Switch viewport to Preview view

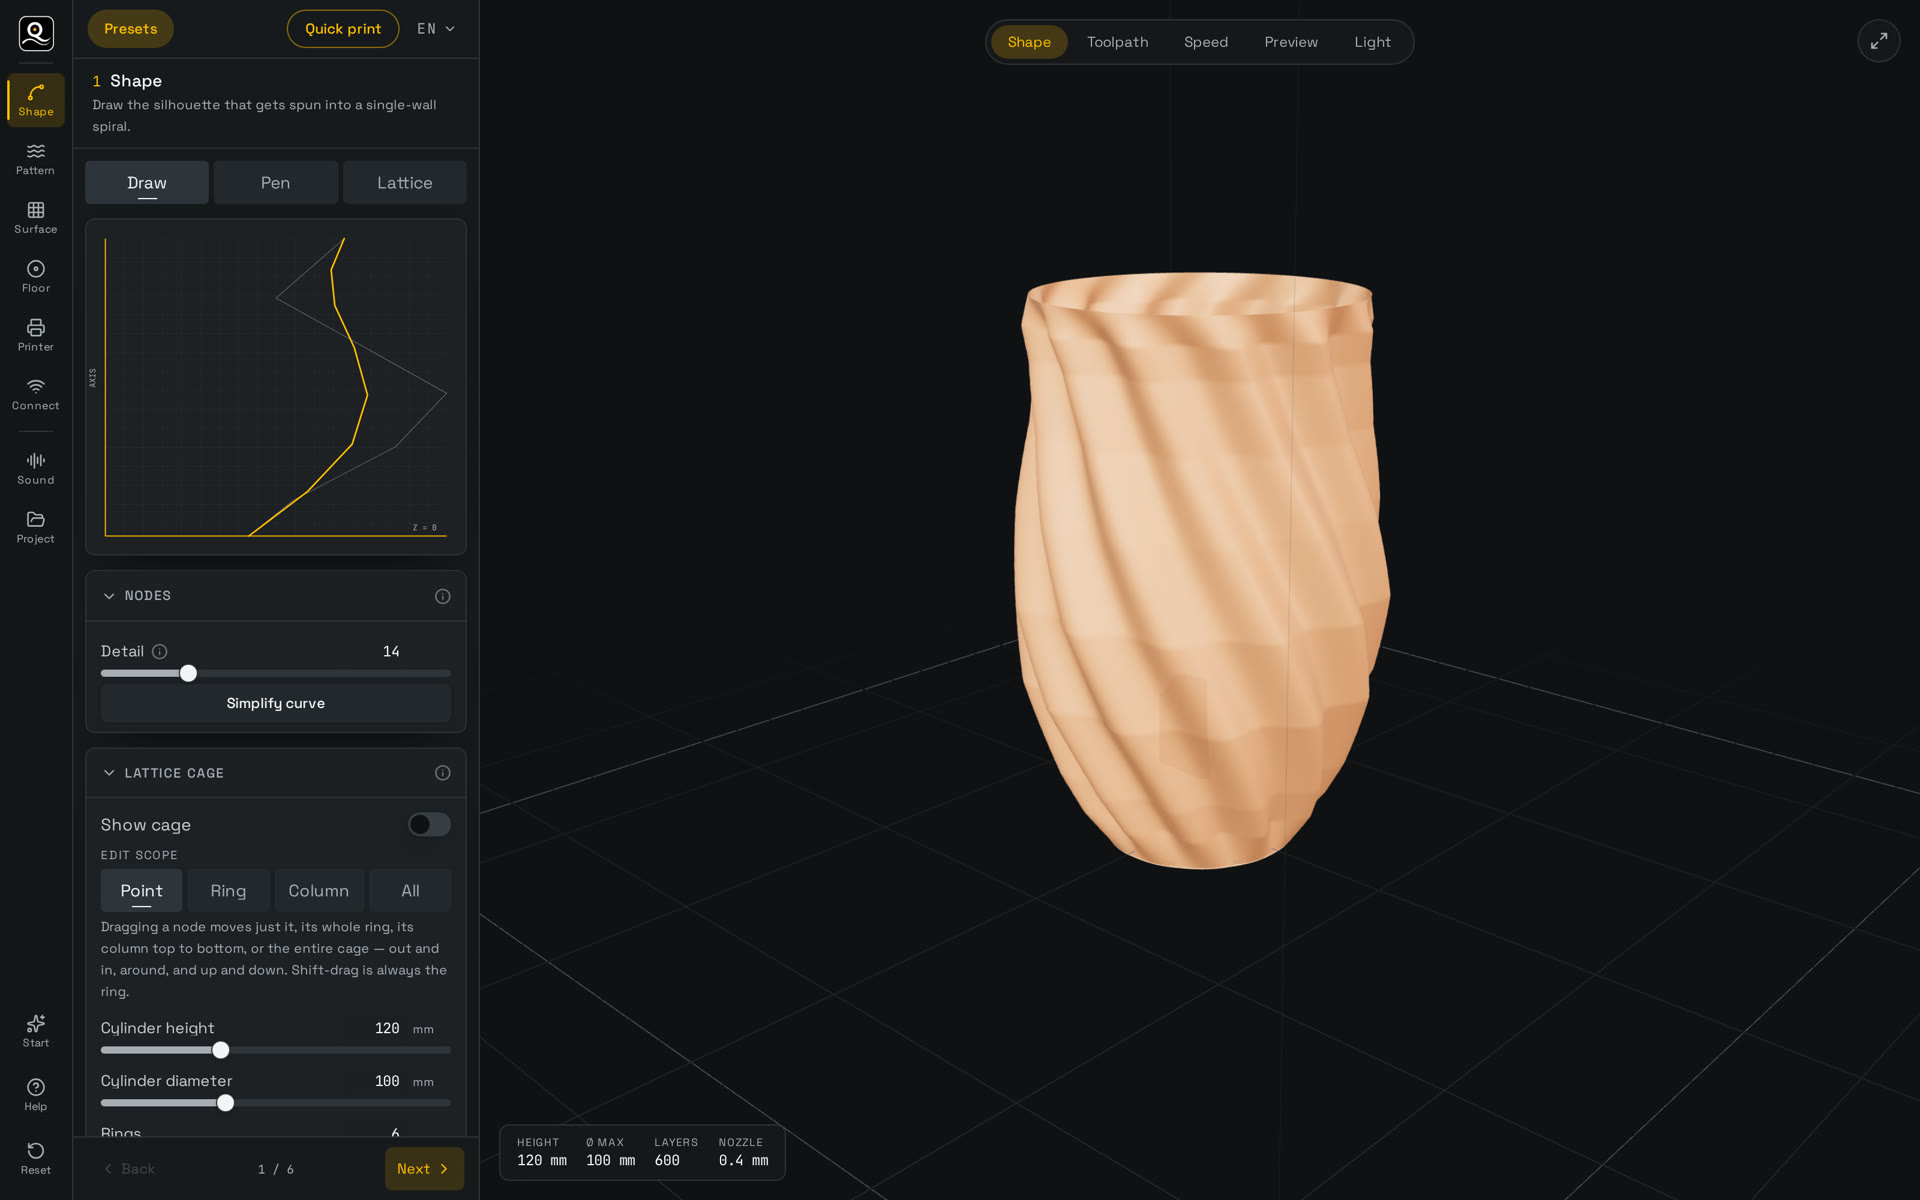pos(1291,42)
